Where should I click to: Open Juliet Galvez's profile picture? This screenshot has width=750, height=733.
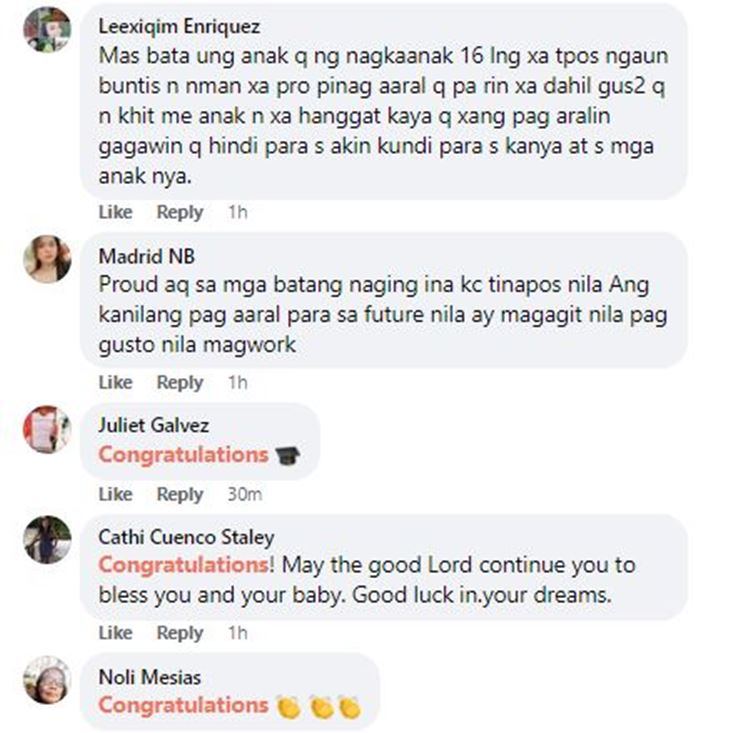(x=47, y=429)
